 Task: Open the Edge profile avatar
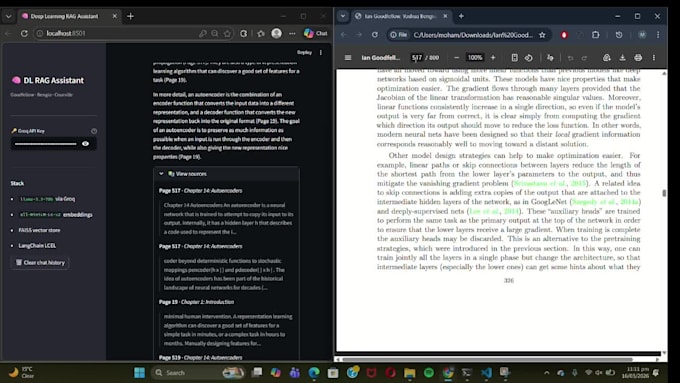pyautogui.click(x=276, y=33)
